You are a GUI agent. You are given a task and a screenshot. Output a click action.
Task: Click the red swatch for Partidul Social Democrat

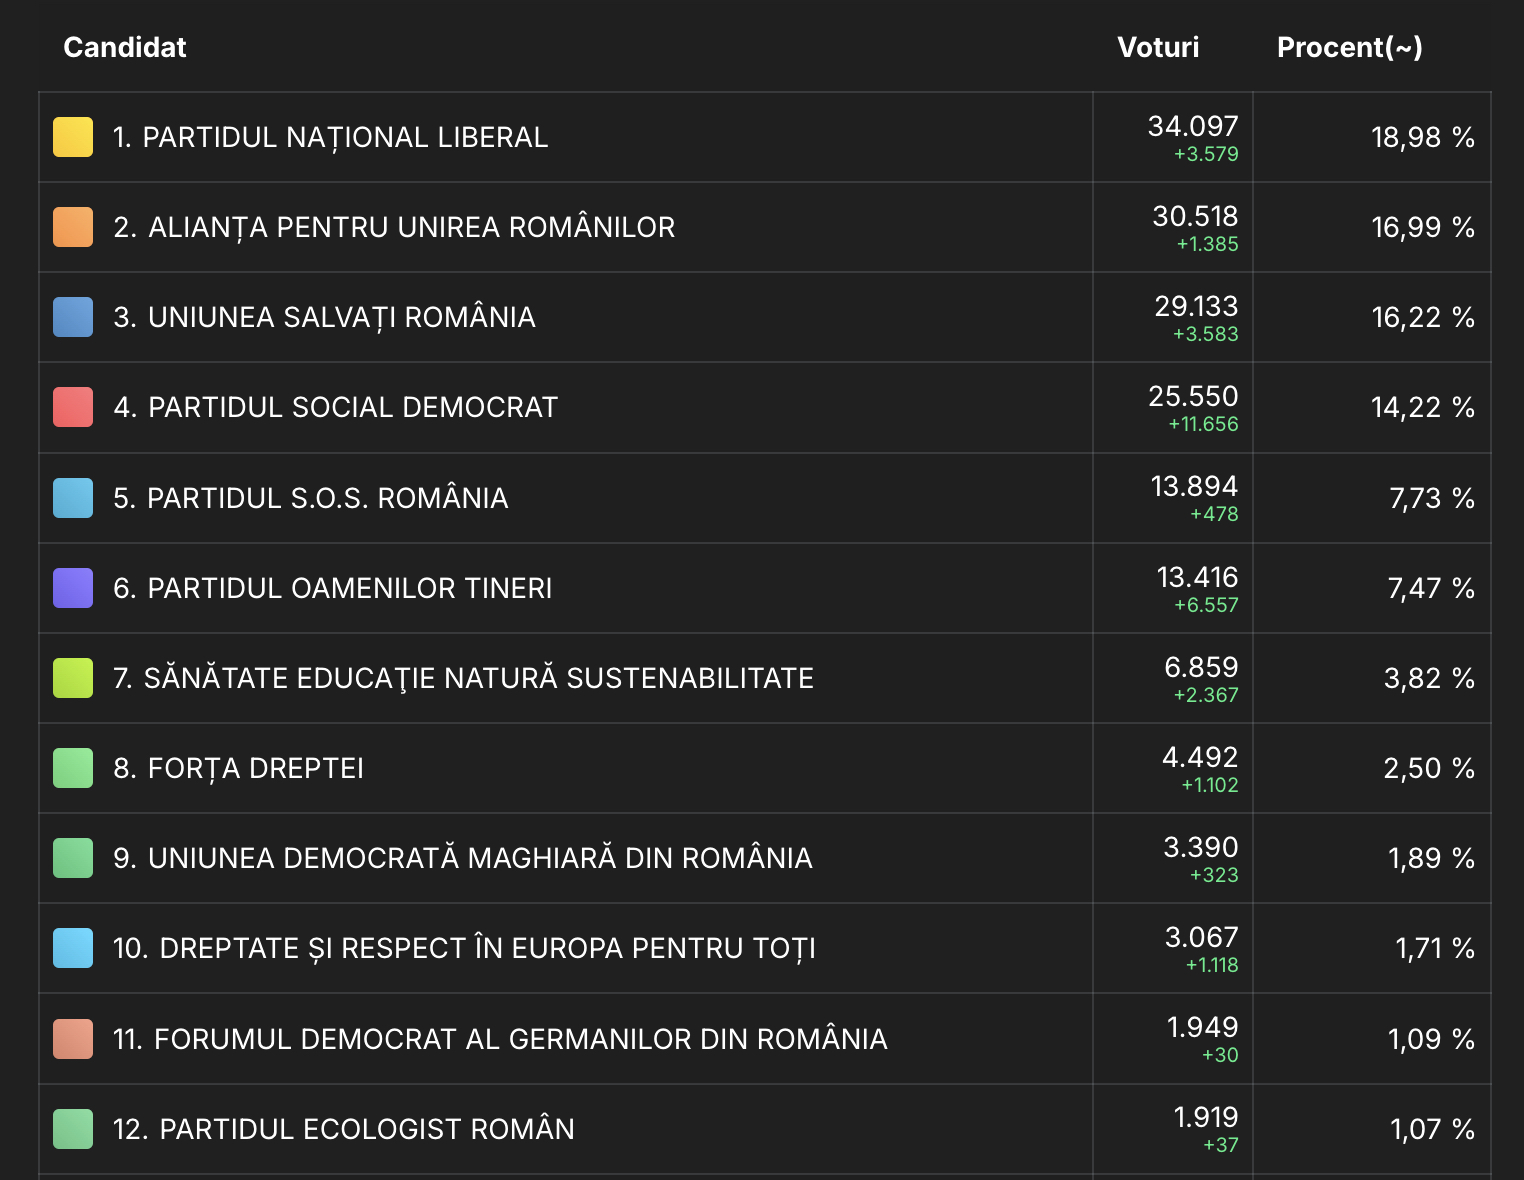point(73,407)
